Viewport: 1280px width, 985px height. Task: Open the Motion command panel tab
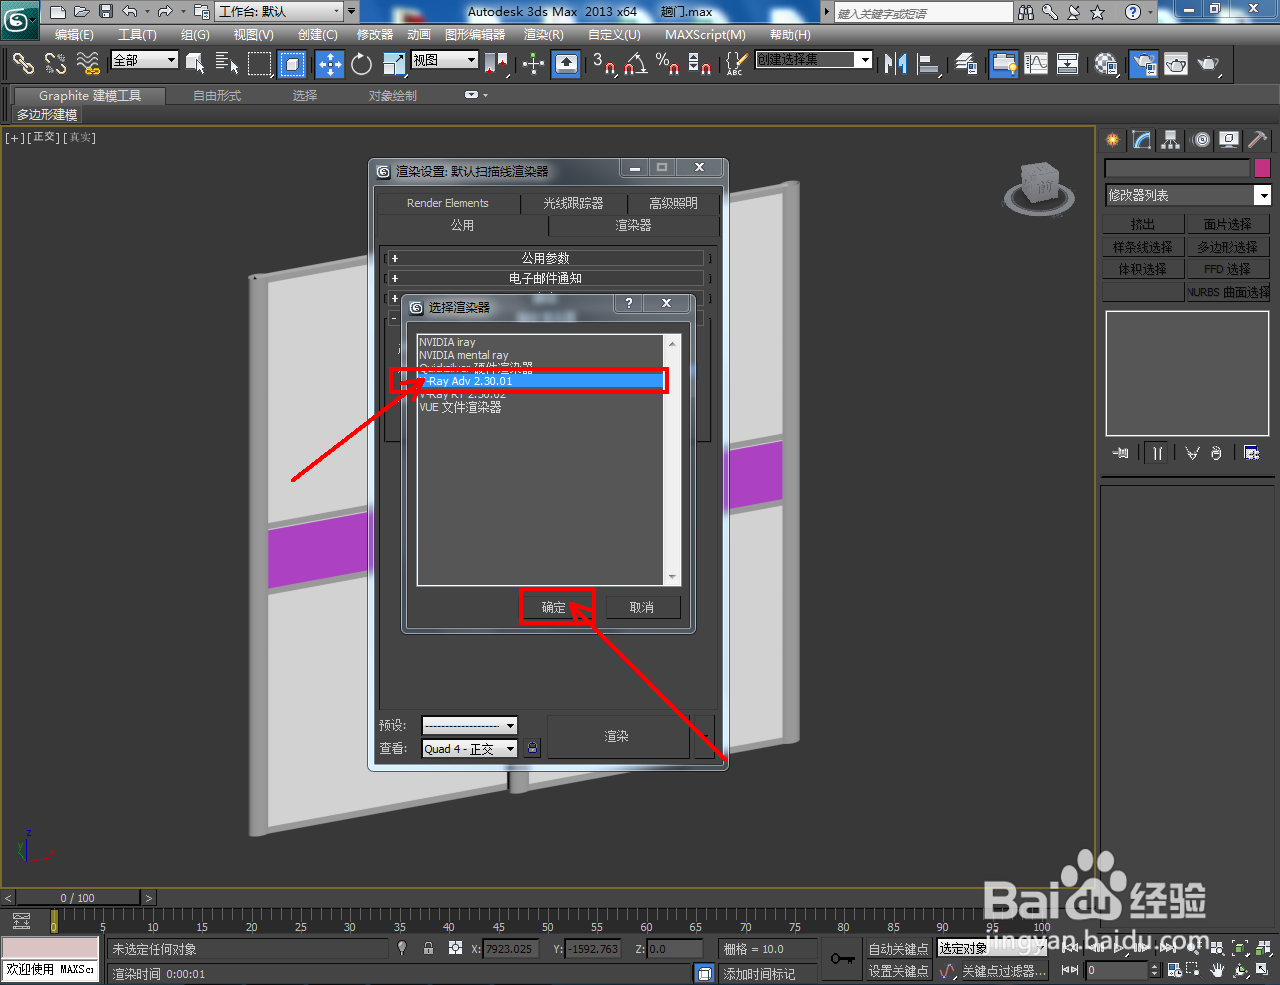(x=1201, y=140)
